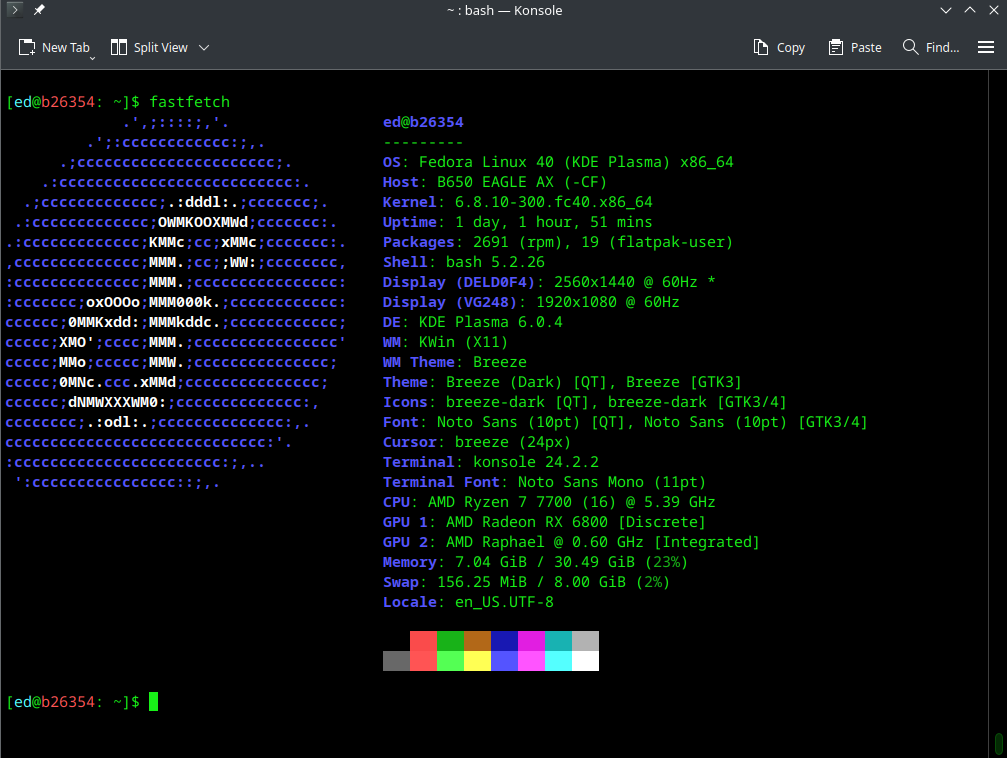Click the 'Theme: Breeze (Dark) [QT]' line
The image size is (1007, 758).
(x=563, y=382)
